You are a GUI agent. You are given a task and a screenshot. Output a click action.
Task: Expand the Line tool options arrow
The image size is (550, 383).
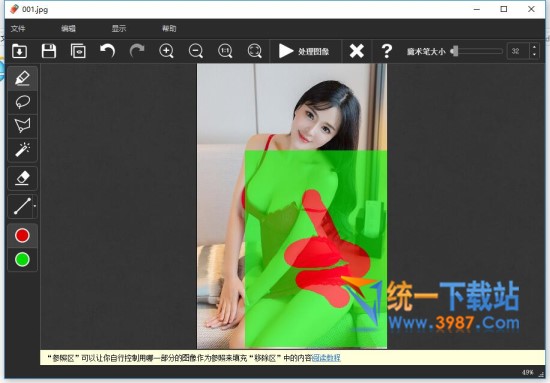(35, 206)
